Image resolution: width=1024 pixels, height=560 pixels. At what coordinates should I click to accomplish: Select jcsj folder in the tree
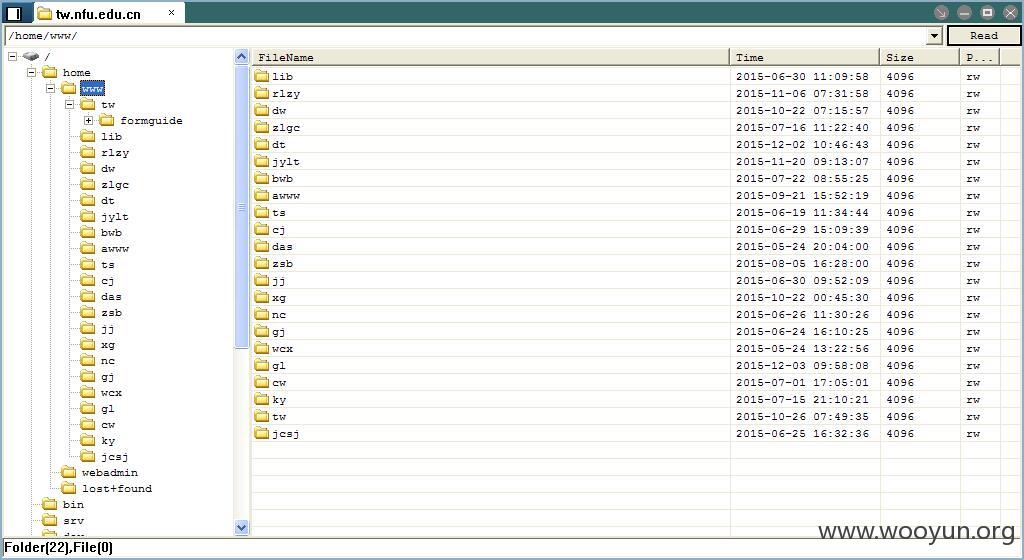coord(114,457)
